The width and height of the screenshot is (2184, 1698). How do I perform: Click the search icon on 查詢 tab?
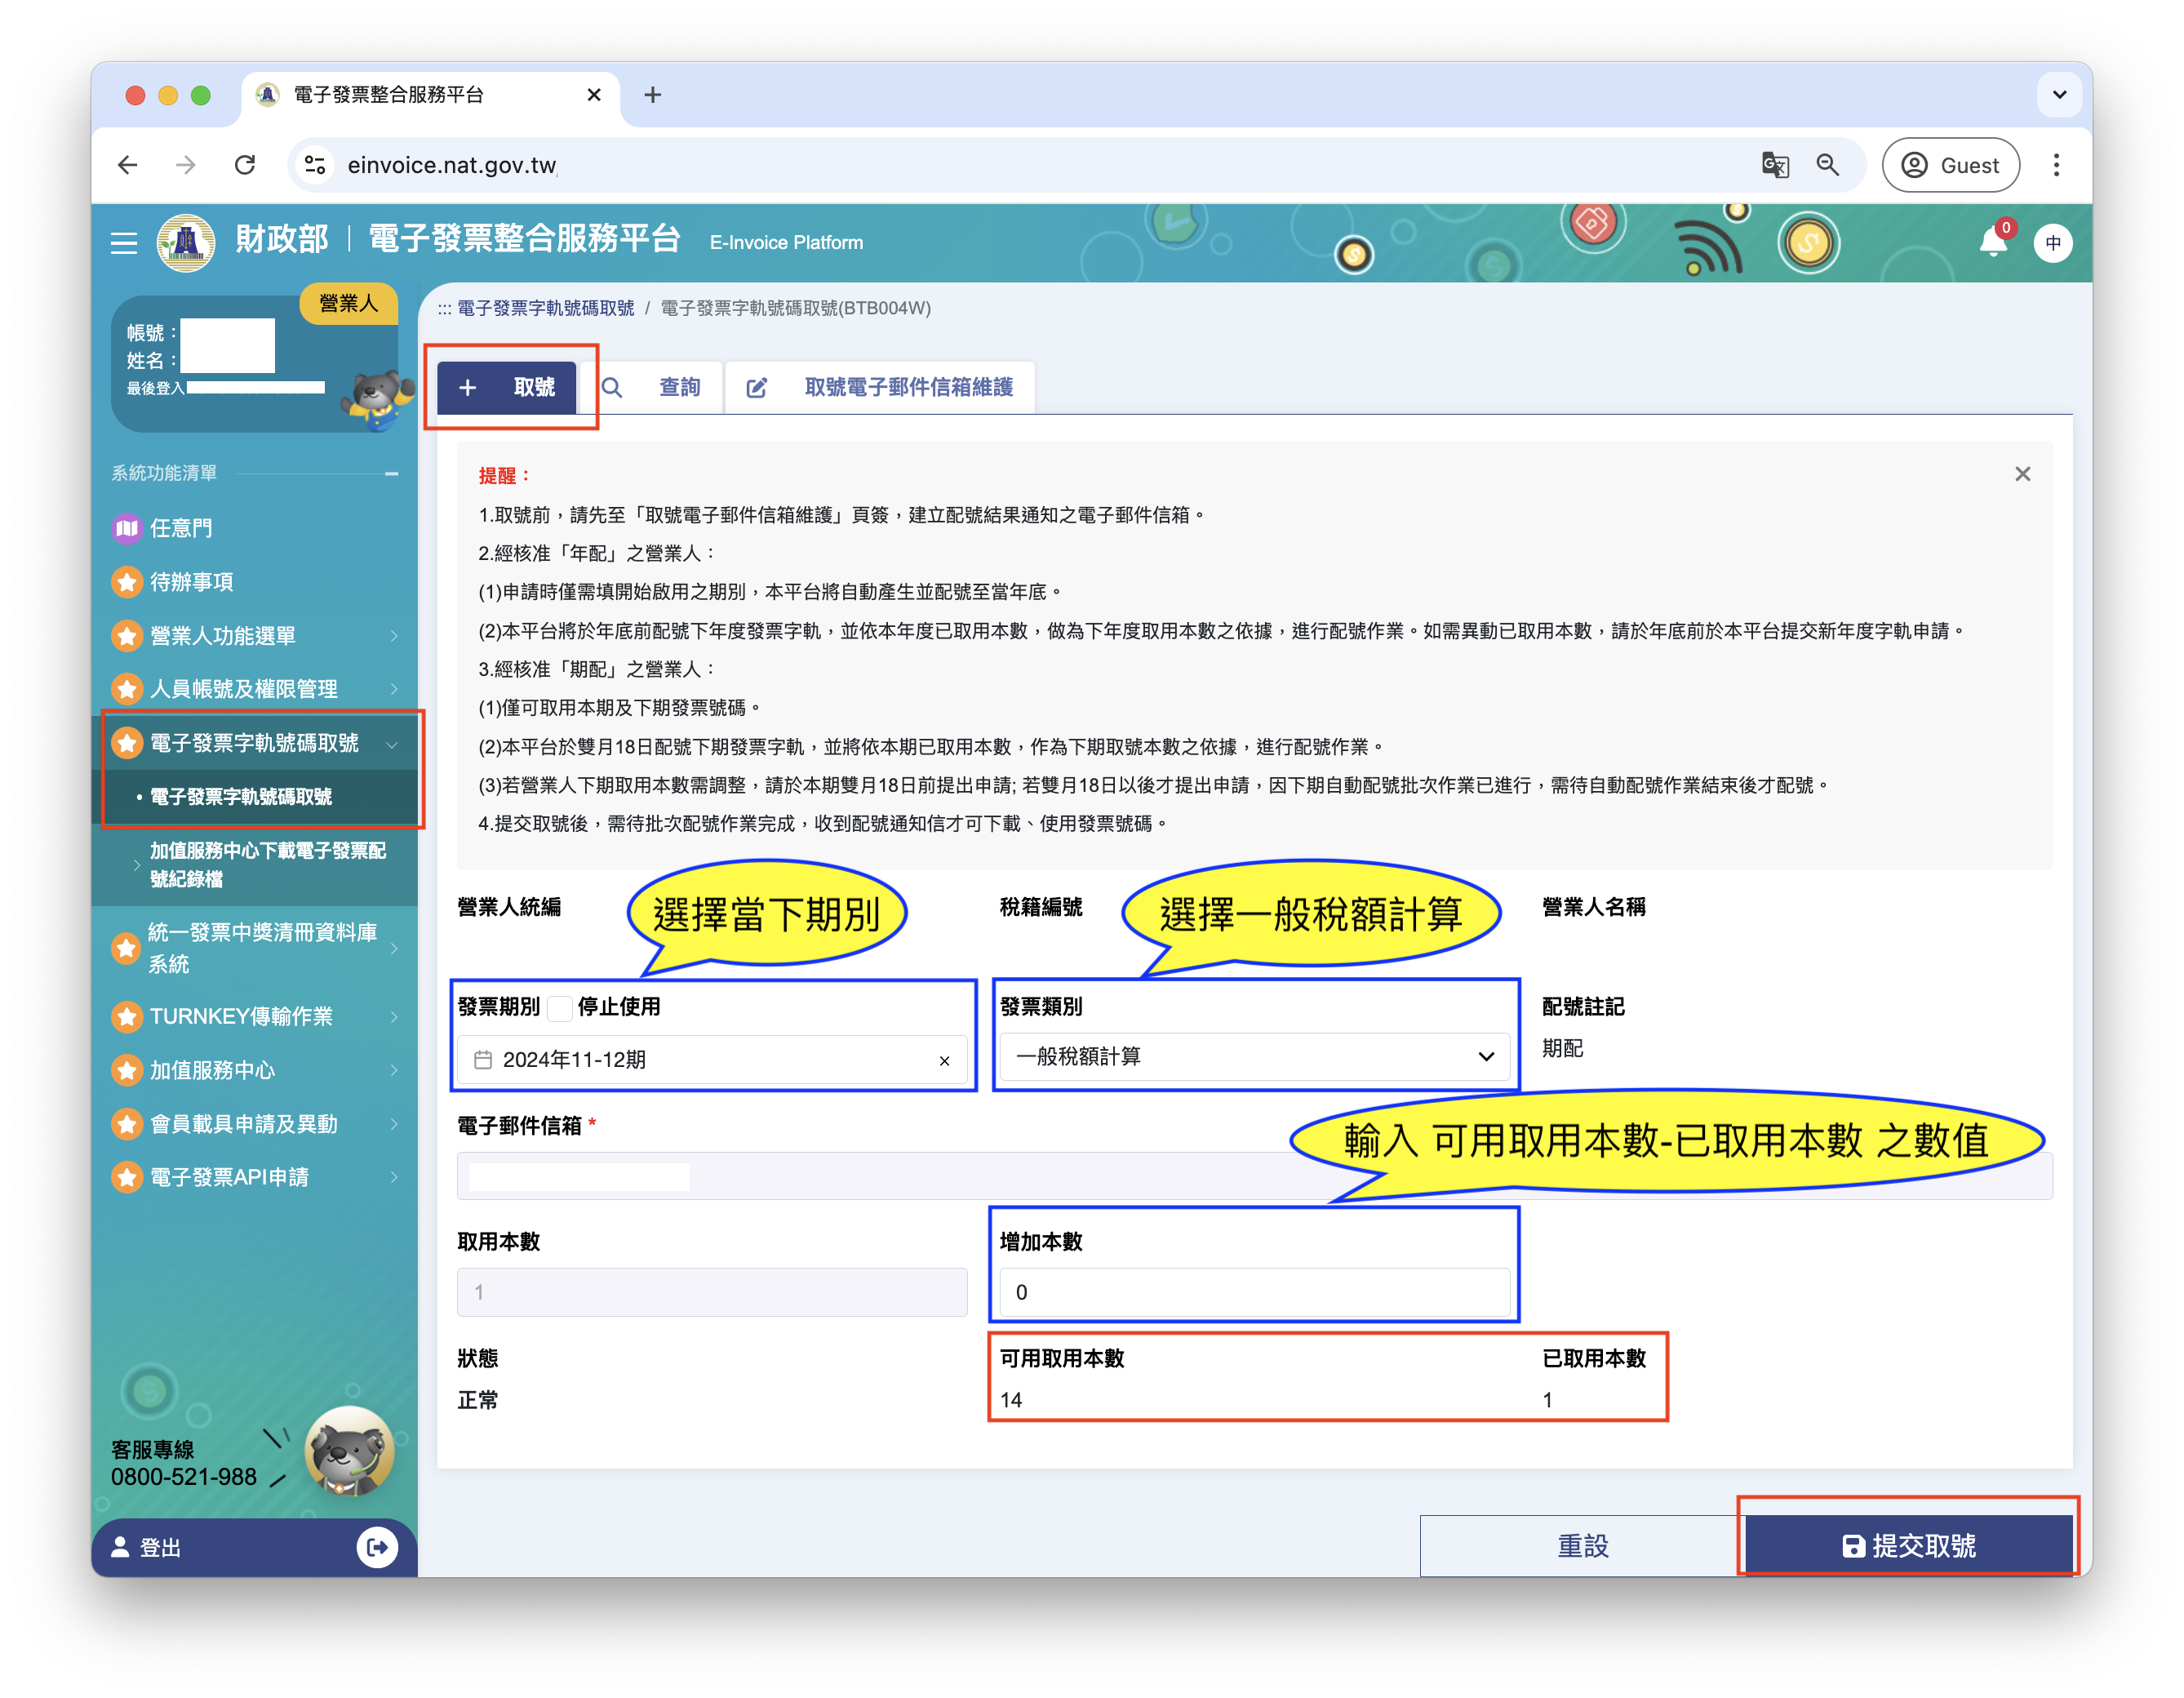pyautogui.click(x=612, y=387)
